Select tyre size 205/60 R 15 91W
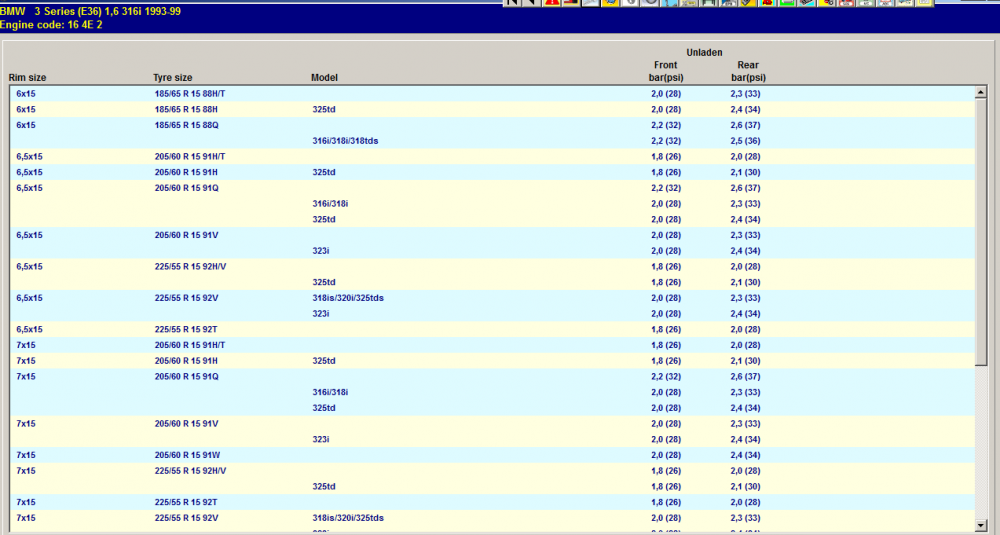Viewport: 1000px width, 535px height. (x=187, y=455)
